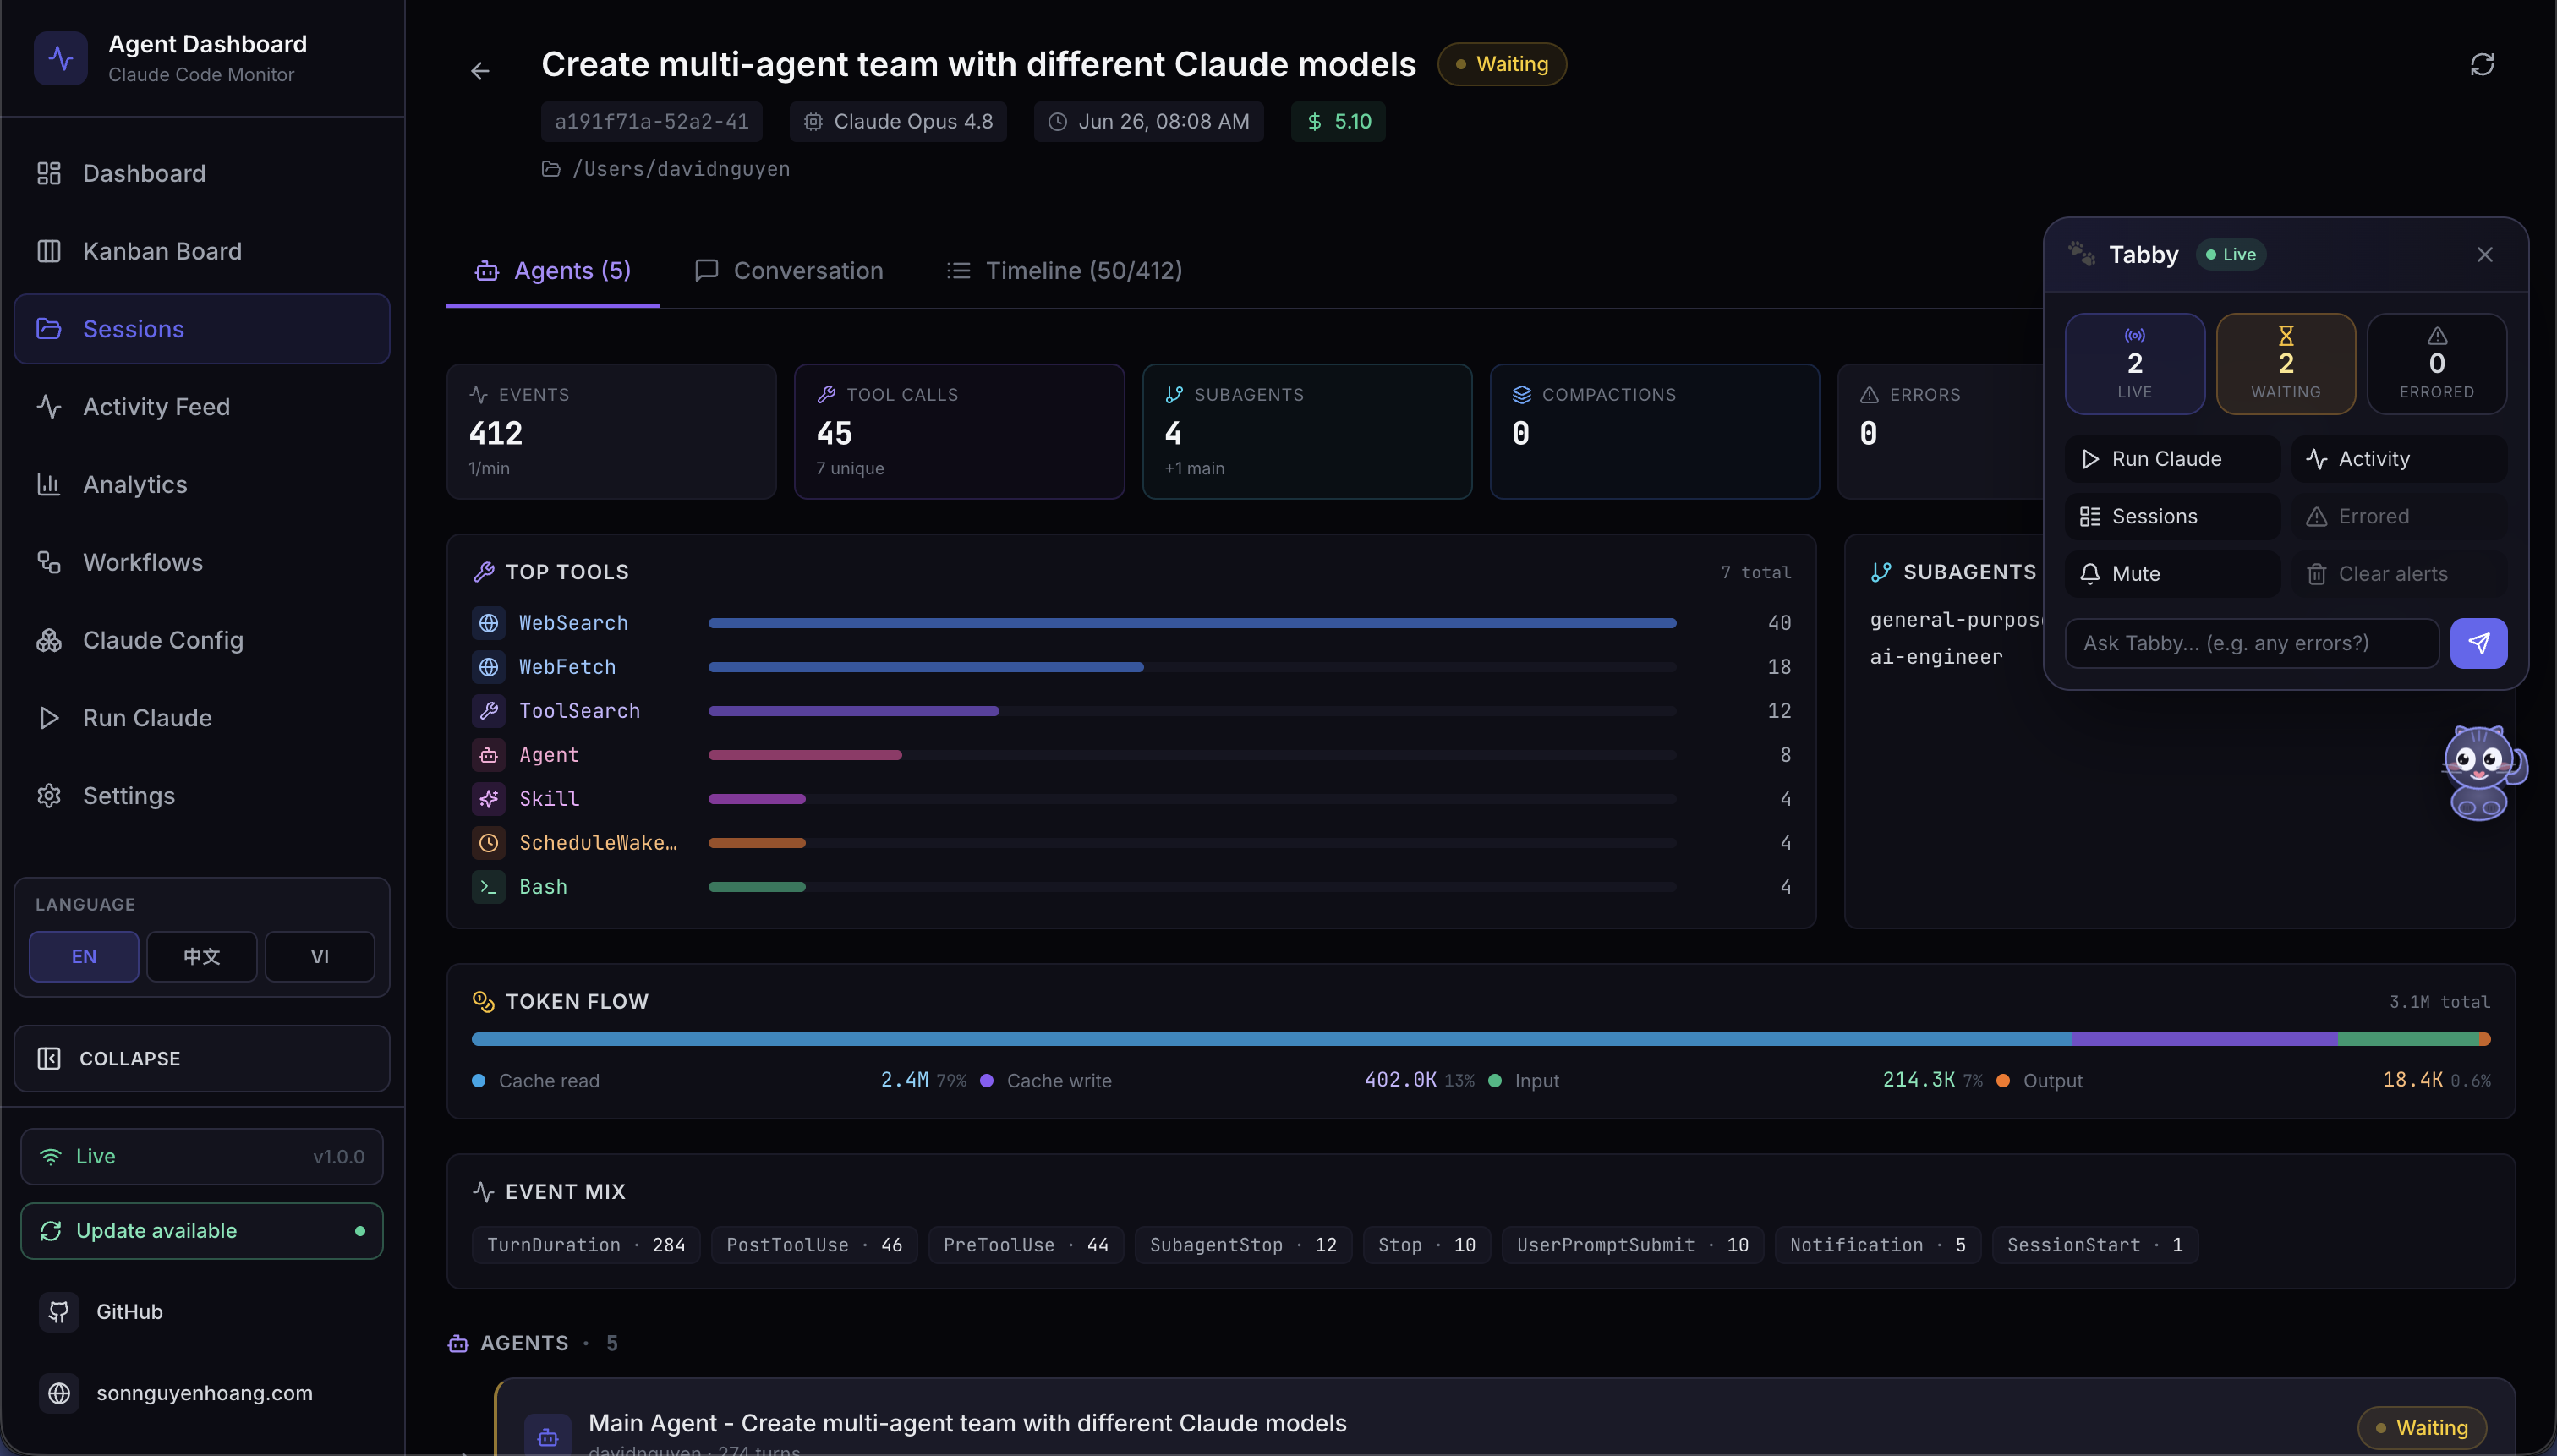Switch to Timeline (50/412) tab
The width and height of the screenshot is (2557, 1456).
tap(1064, 271)
